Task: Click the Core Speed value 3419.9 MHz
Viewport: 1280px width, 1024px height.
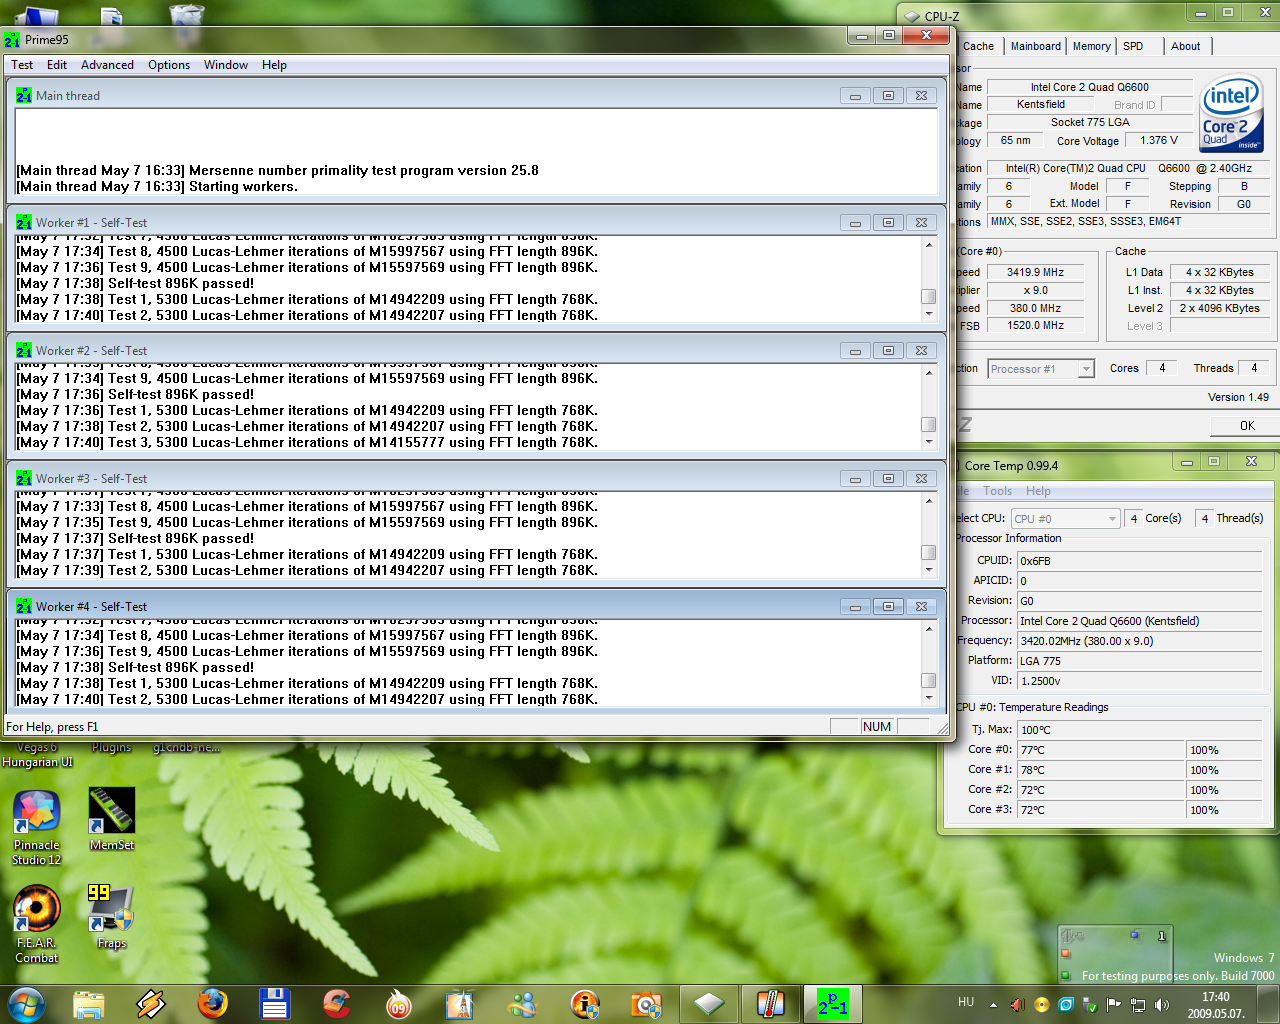Action: pyautogui.click(x=1035, y=272)
